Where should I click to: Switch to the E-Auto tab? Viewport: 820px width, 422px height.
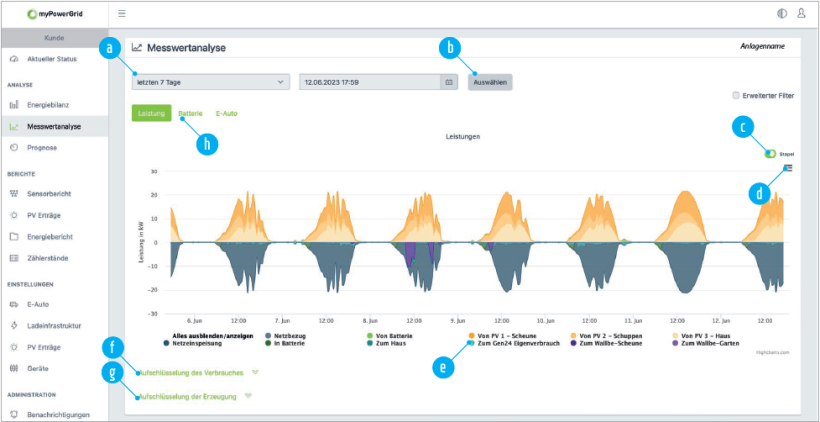pos(226,114)
